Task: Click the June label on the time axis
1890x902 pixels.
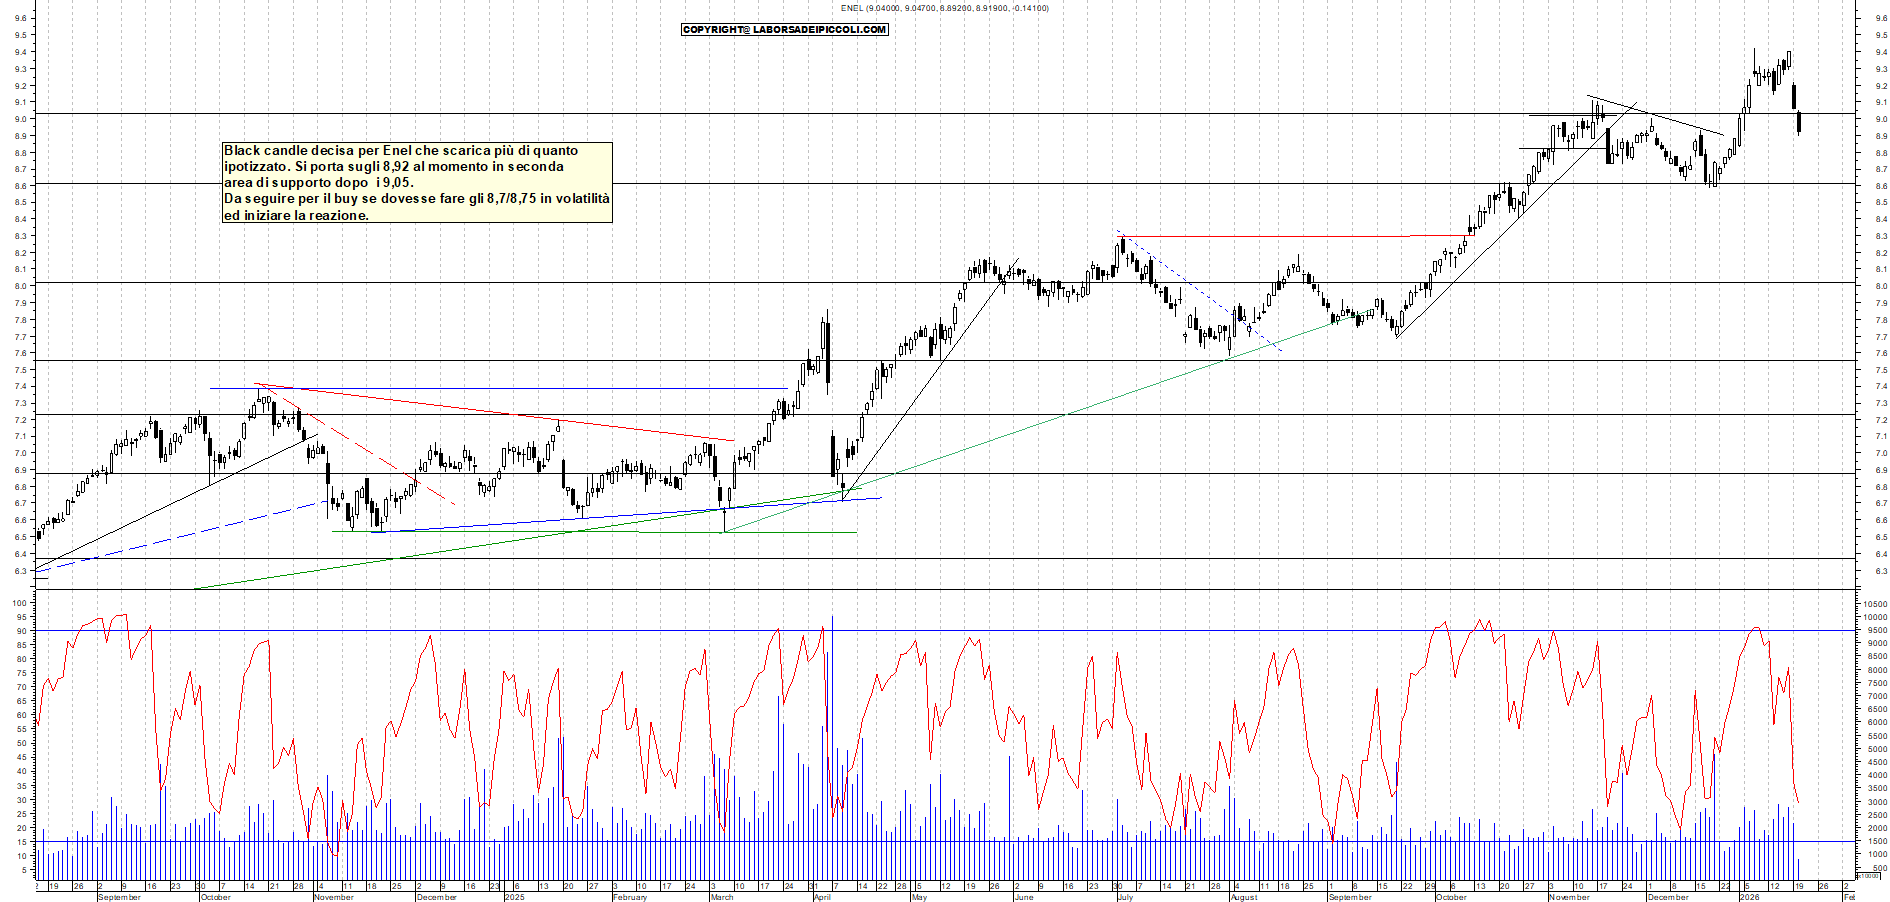Action: tap(1023, 897)
